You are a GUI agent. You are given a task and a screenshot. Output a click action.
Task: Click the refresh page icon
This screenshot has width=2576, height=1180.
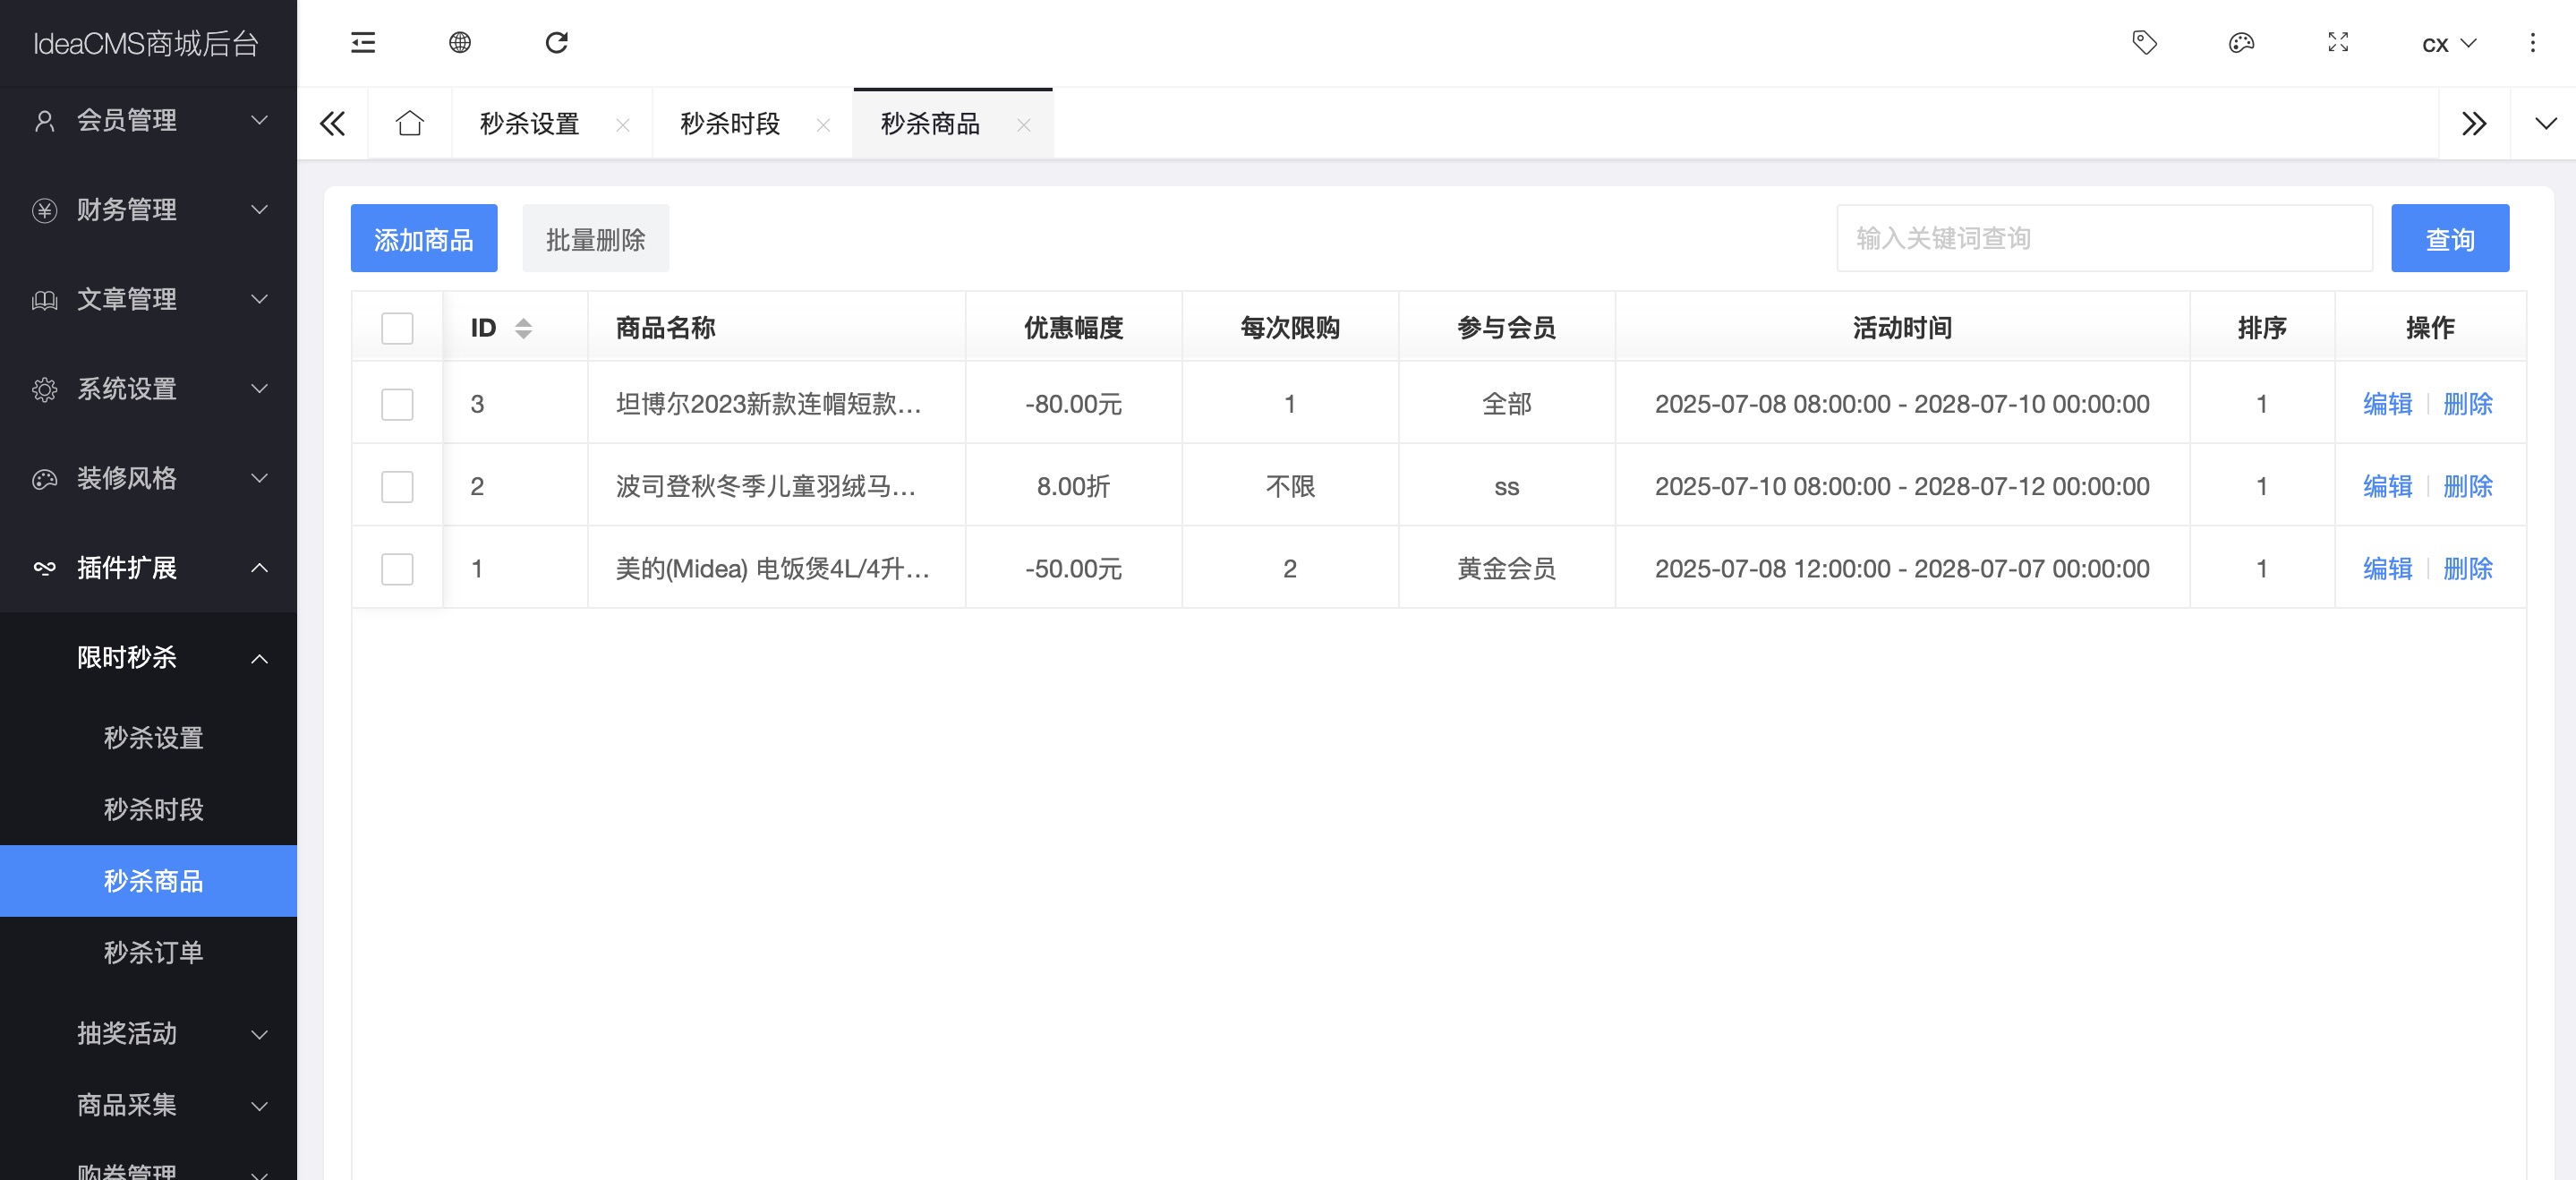click(557, 43)
